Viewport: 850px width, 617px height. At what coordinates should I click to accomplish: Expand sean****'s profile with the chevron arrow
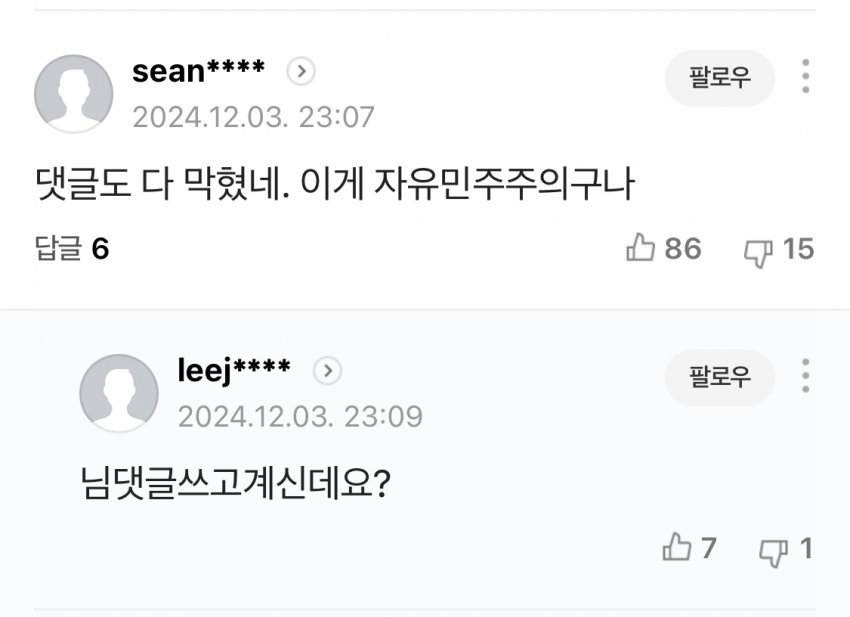[x=300, y=71]
